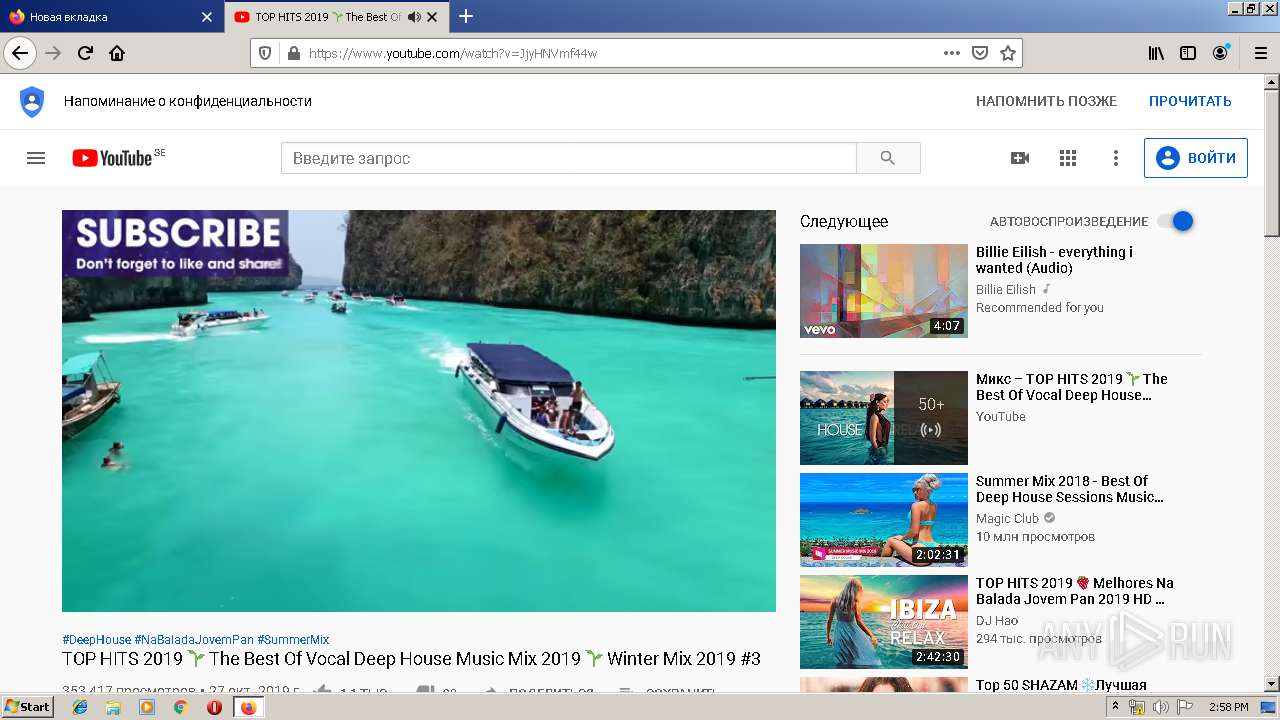Toggle Автовоспроизведение autoplay switch

[1176, 221]
